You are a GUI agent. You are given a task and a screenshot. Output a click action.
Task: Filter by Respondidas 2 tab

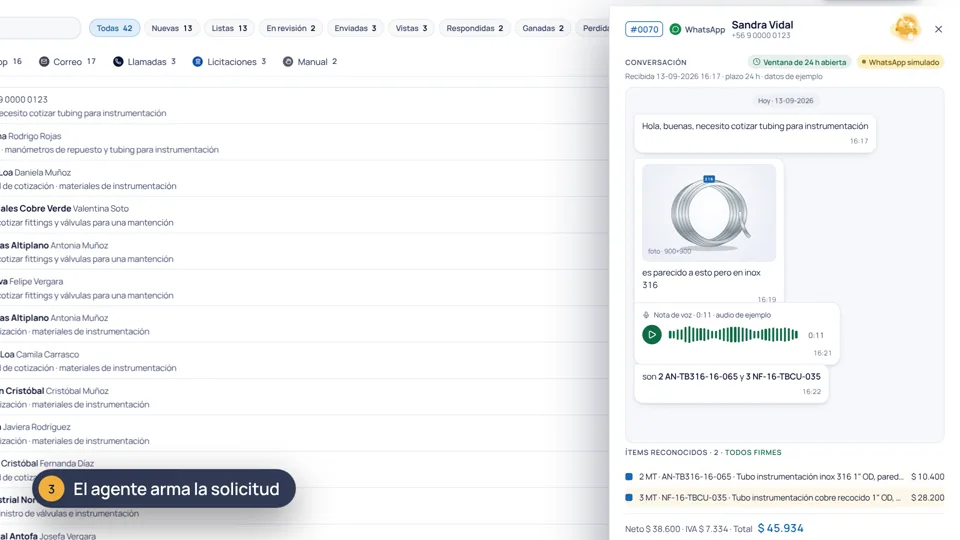coord(474,28)
